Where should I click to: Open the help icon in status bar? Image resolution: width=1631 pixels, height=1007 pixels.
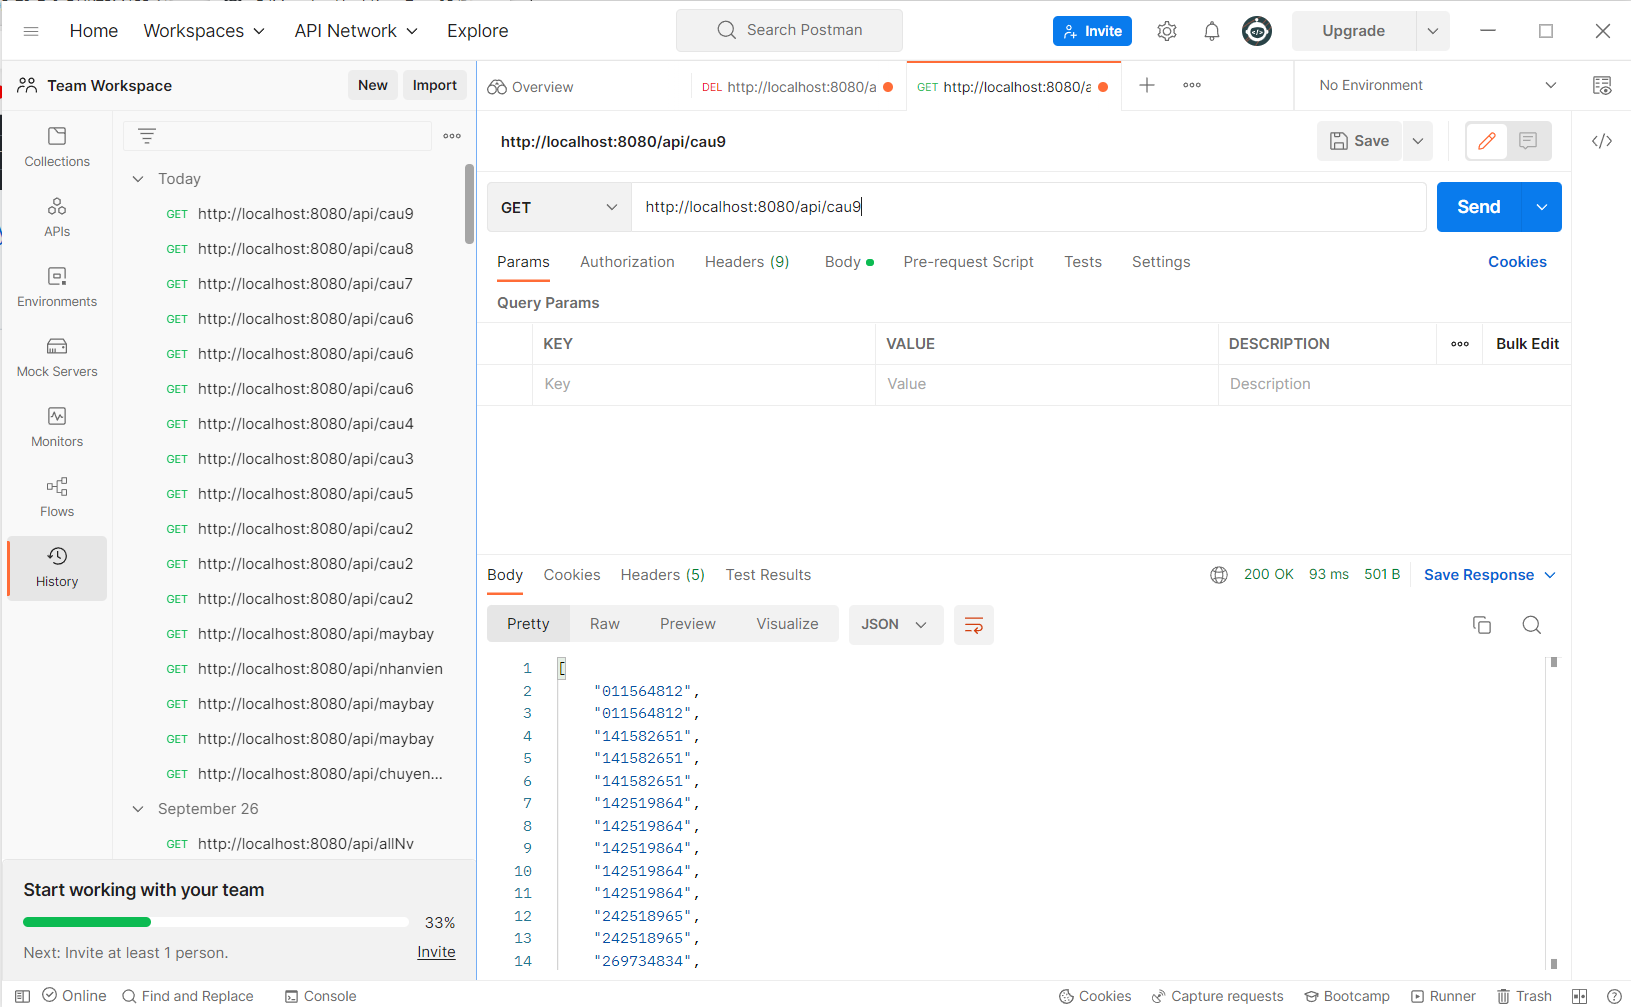click(1614, 996)
